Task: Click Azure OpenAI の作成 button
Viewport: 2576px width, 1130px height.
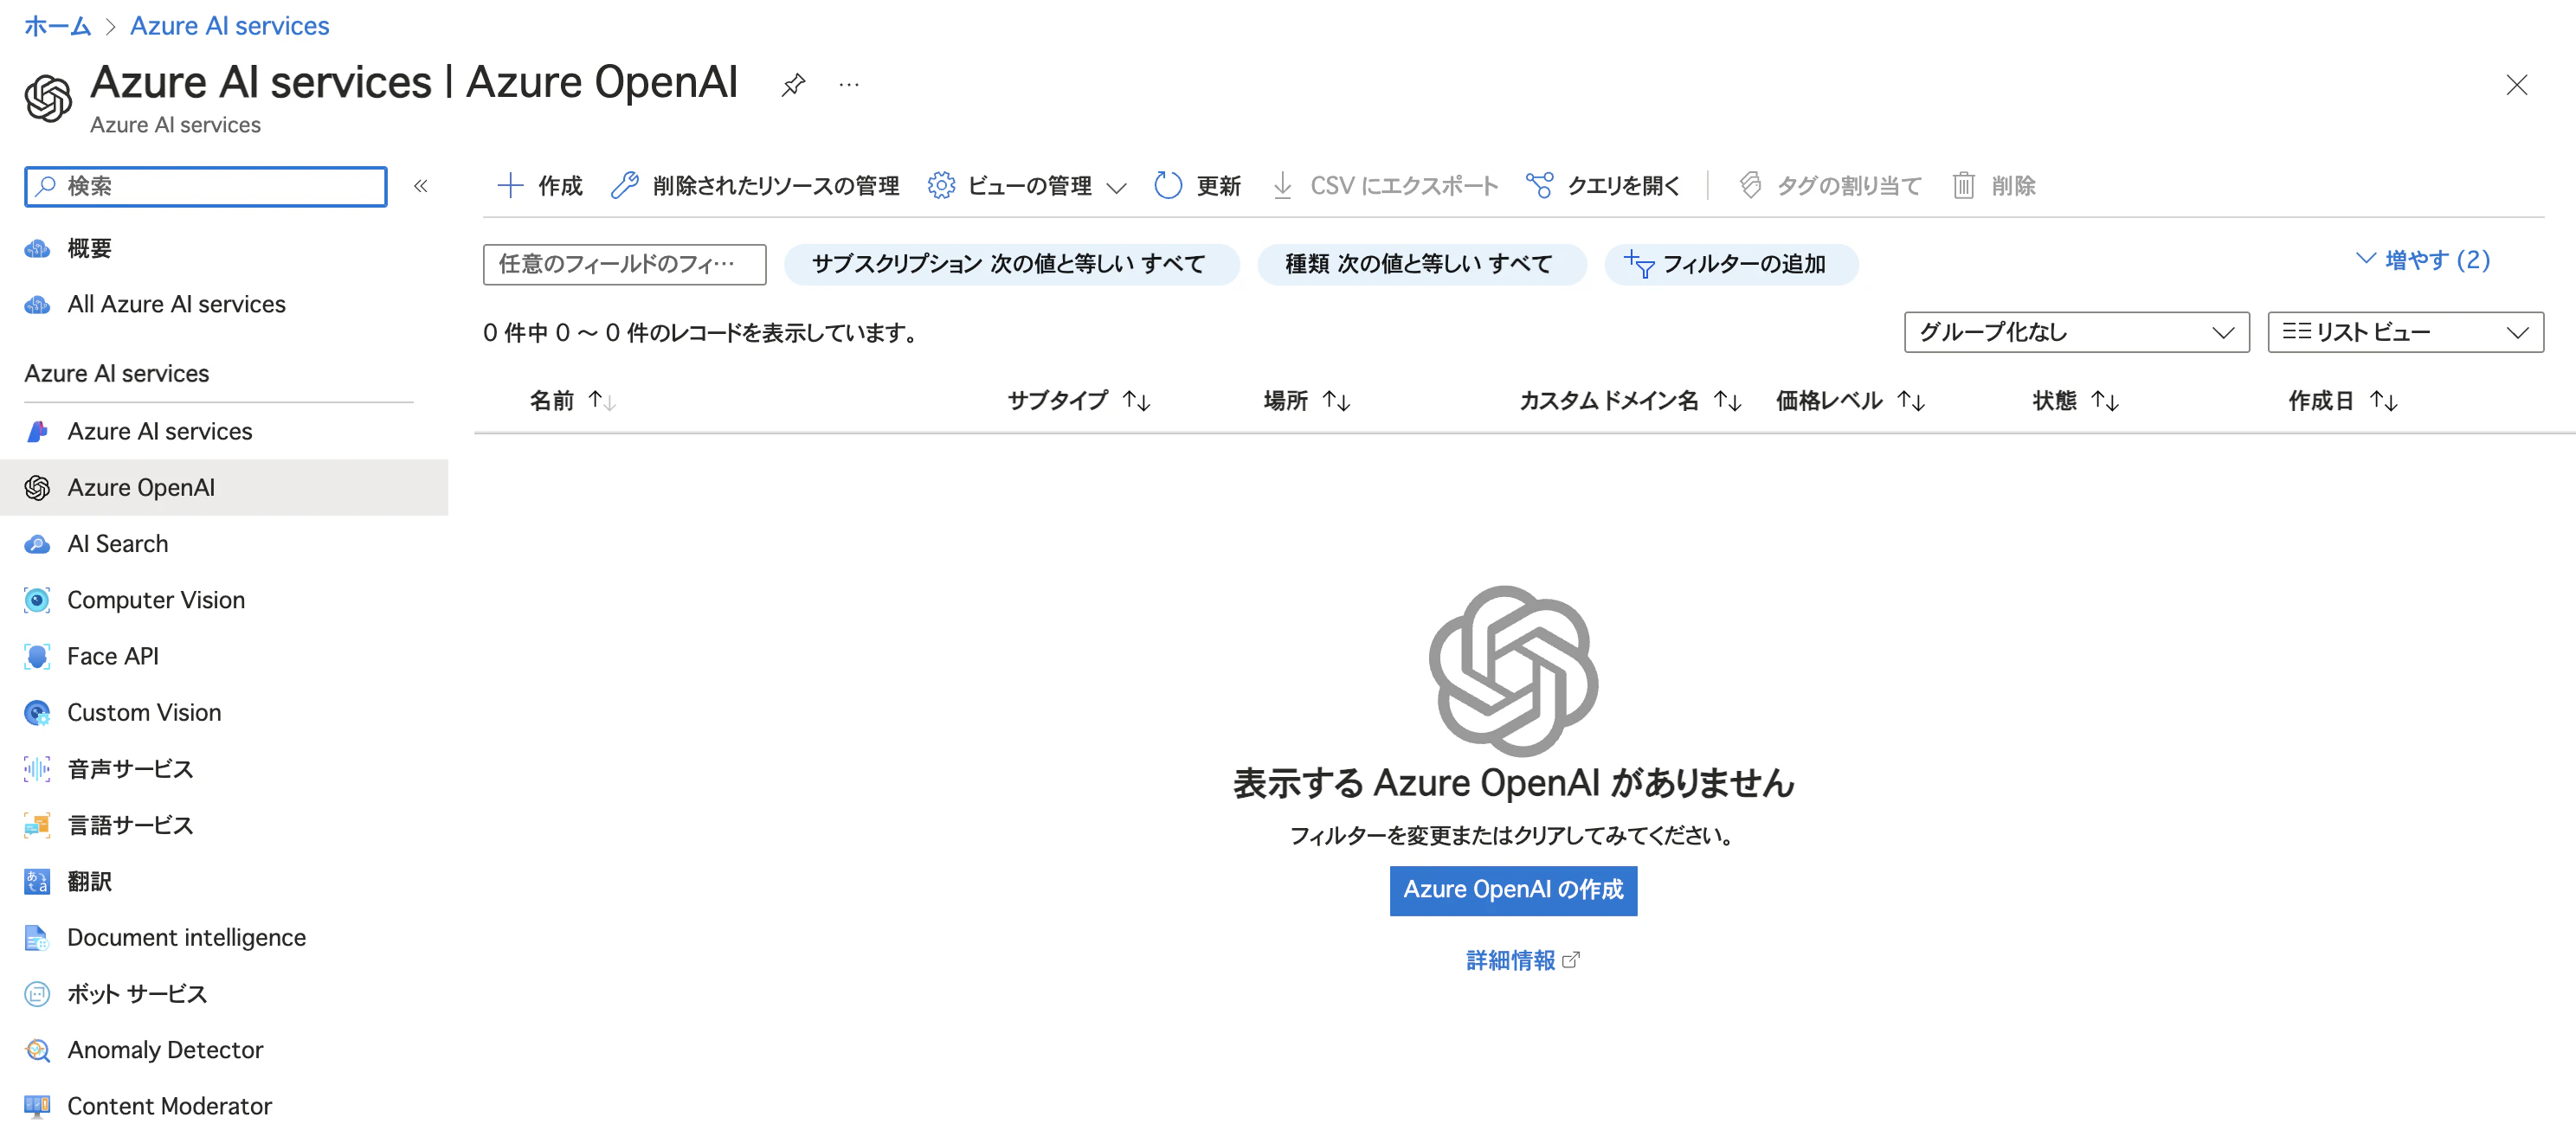Action: click(x=1513, y=890)
